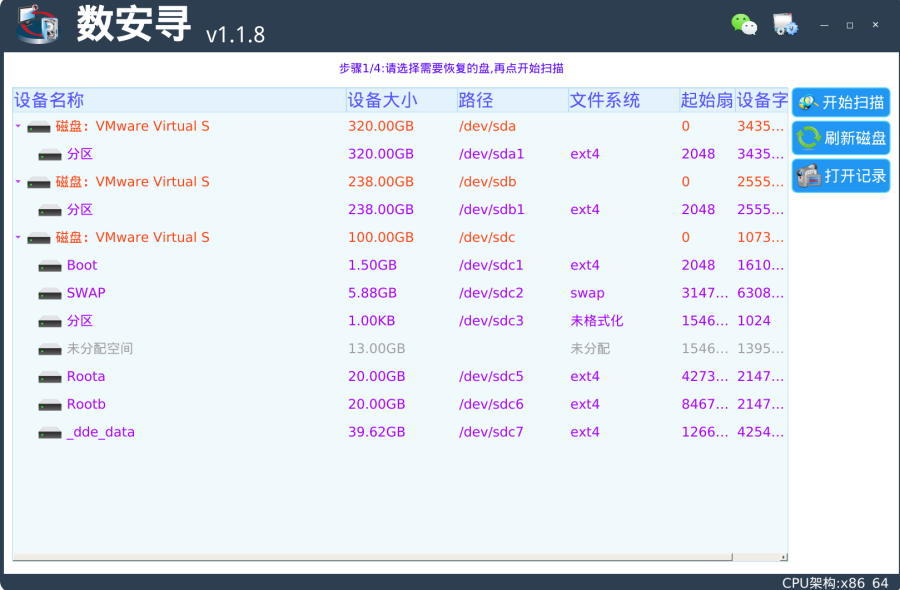The height and width of the screenshot is (590, 900).
Task: Click the drive icon beside SWAP
Action: [50, 294]
